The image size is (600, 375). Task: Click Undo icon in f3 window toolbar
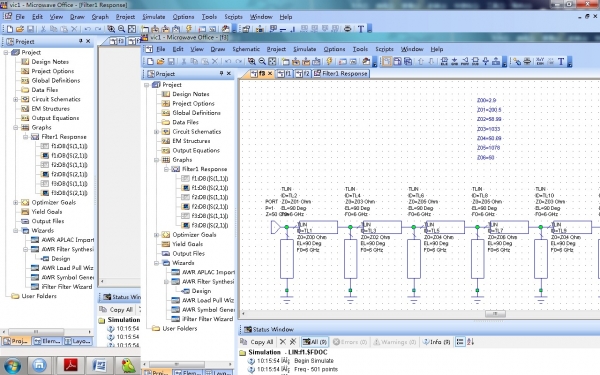tap(228, 61)
